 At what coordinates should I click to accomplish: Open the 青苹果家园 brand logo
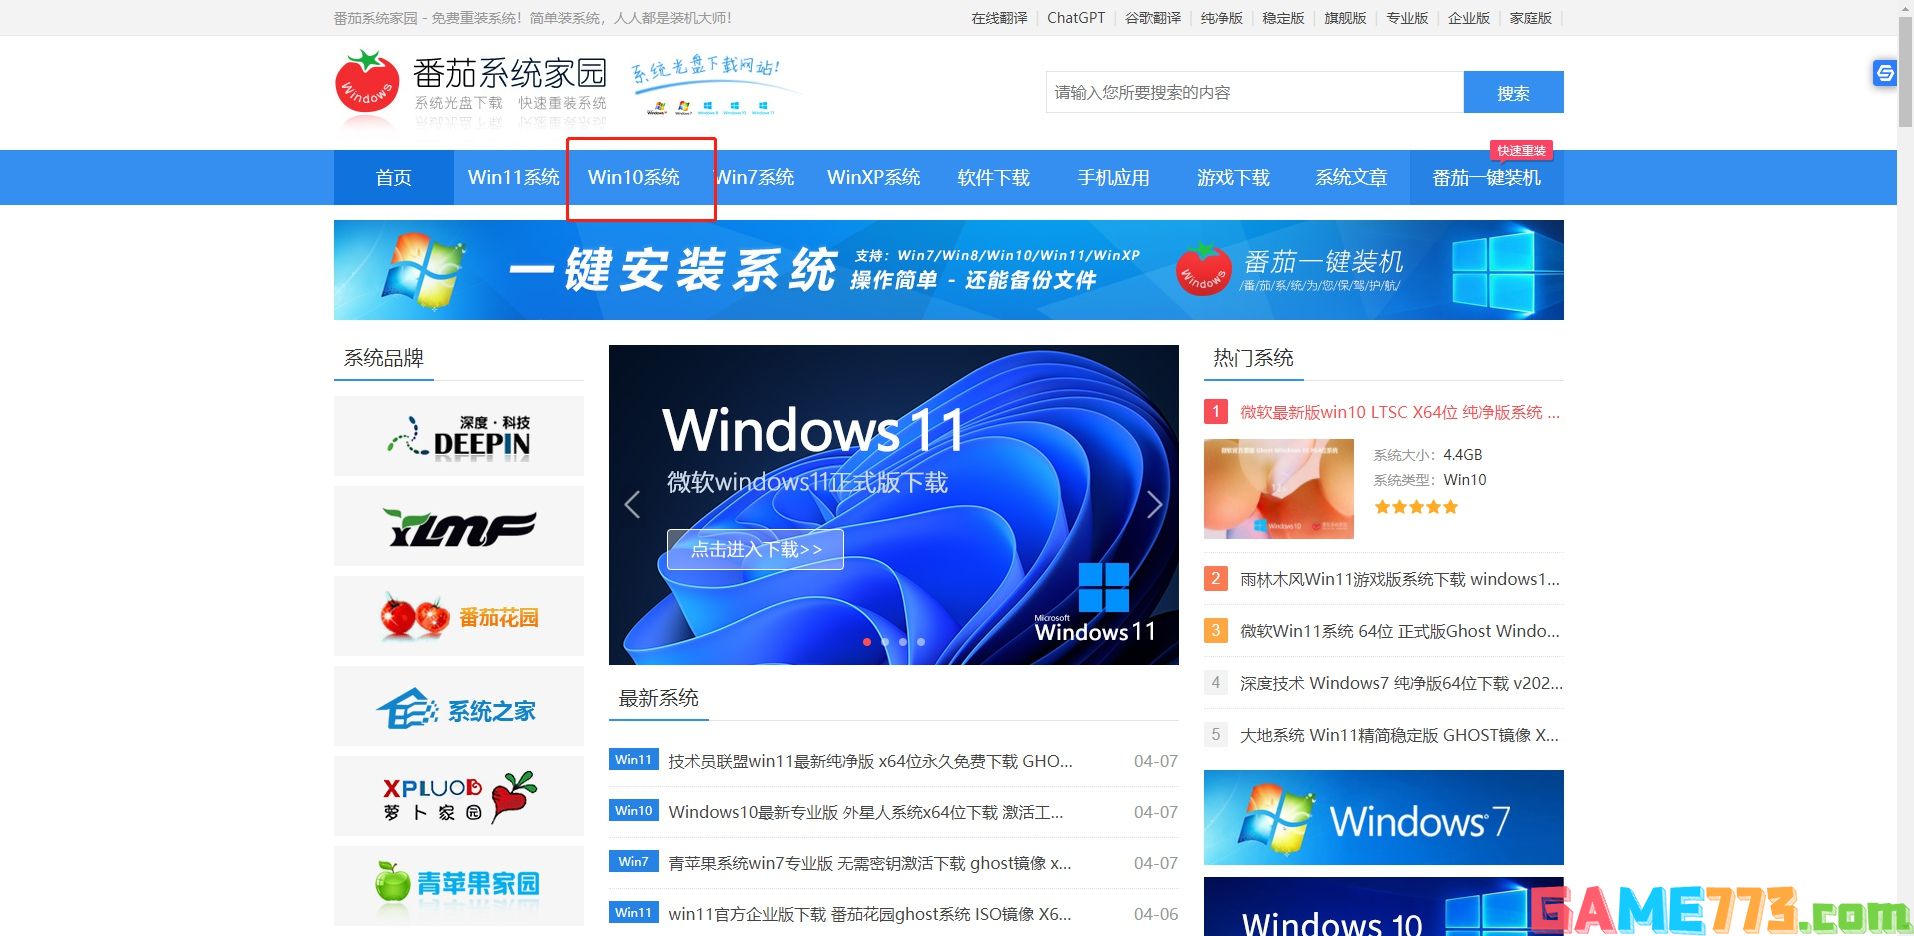tap(459, 886)
